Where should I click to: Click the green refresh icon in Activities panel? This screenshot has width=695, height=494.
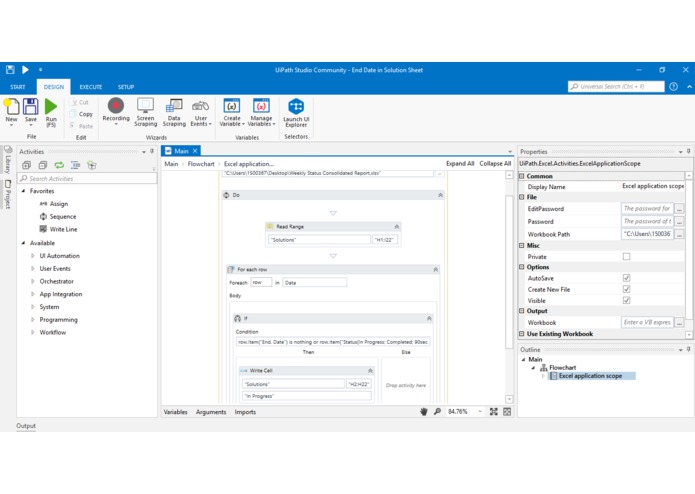click(59, 165)
